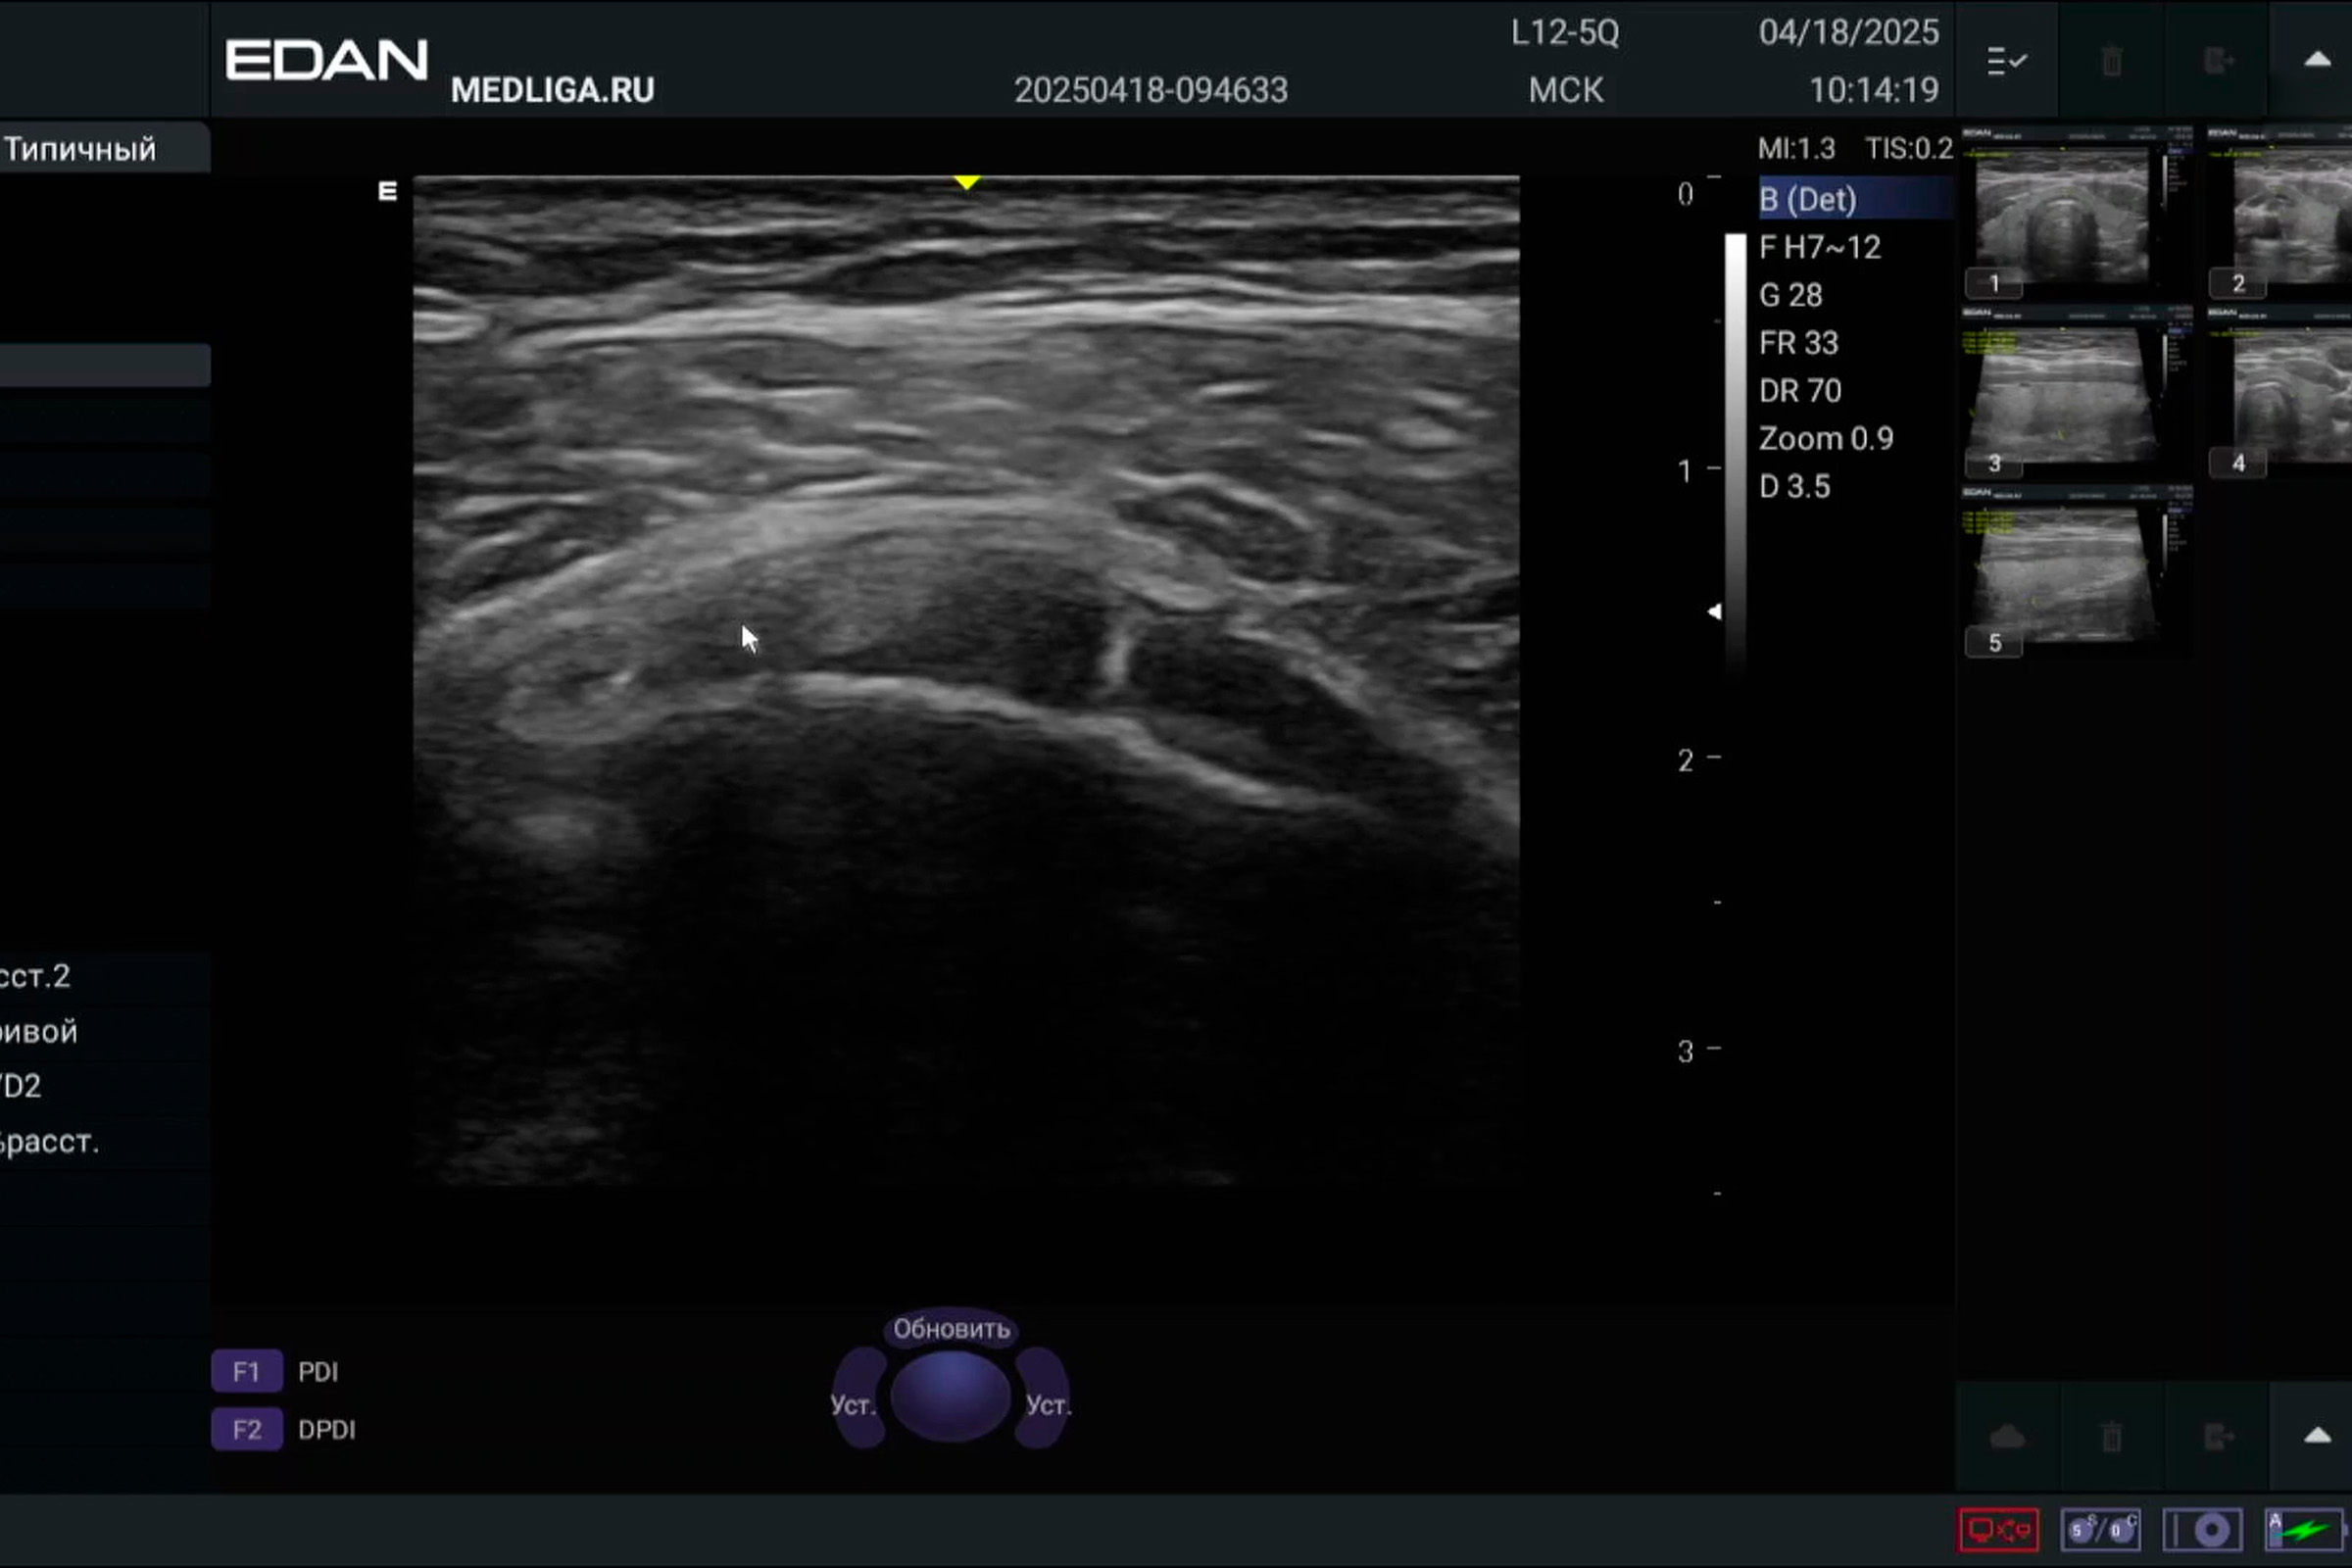
Task: Click the battery charging status icon
Action: [2303, 1529]
